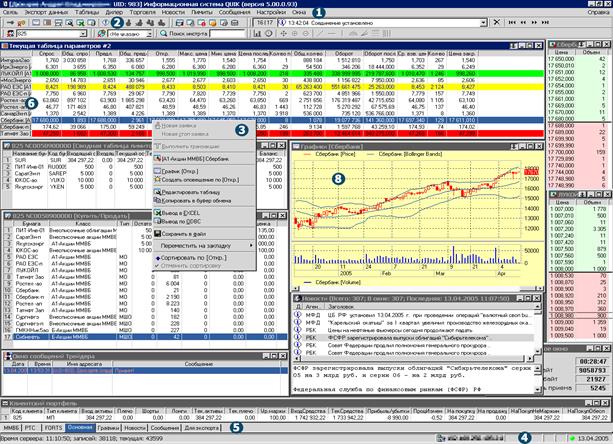Click the Макс. цена column header
Screen dimensions: 613x444
(x=193, y=54)
